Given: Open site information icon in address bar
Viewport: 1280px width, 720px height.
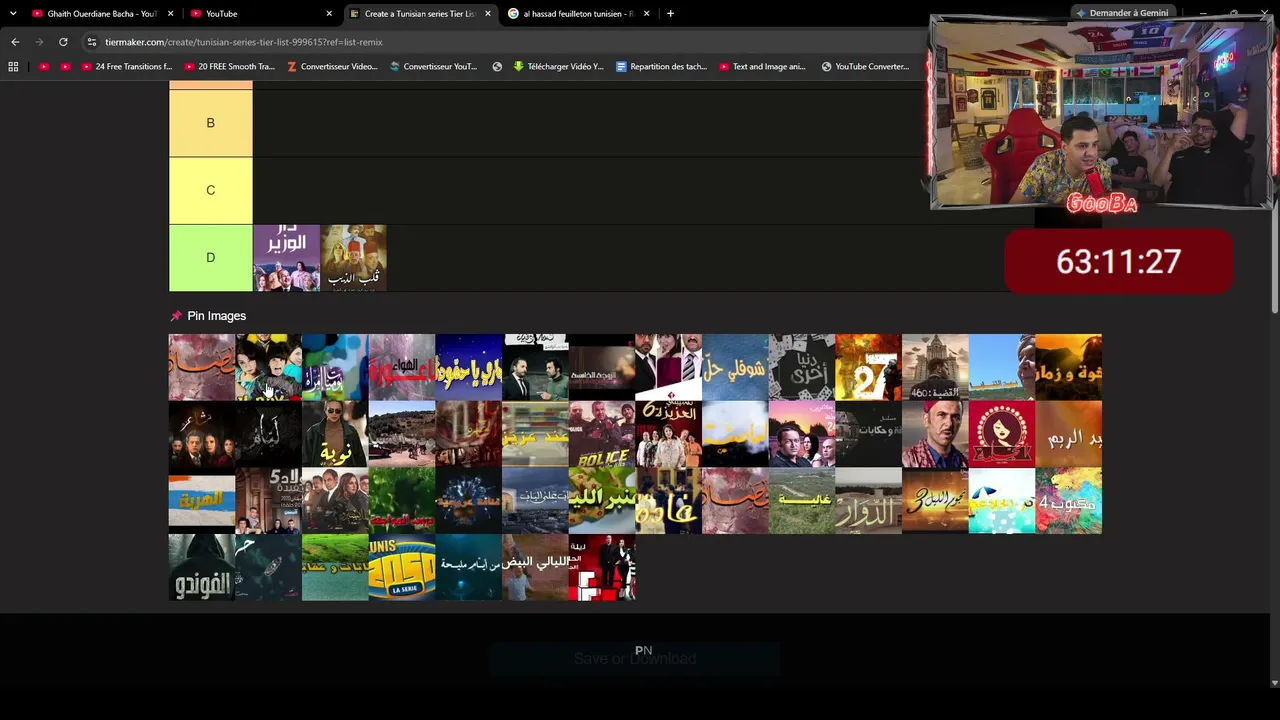Looking at the screenshot, I should (92, 42).
